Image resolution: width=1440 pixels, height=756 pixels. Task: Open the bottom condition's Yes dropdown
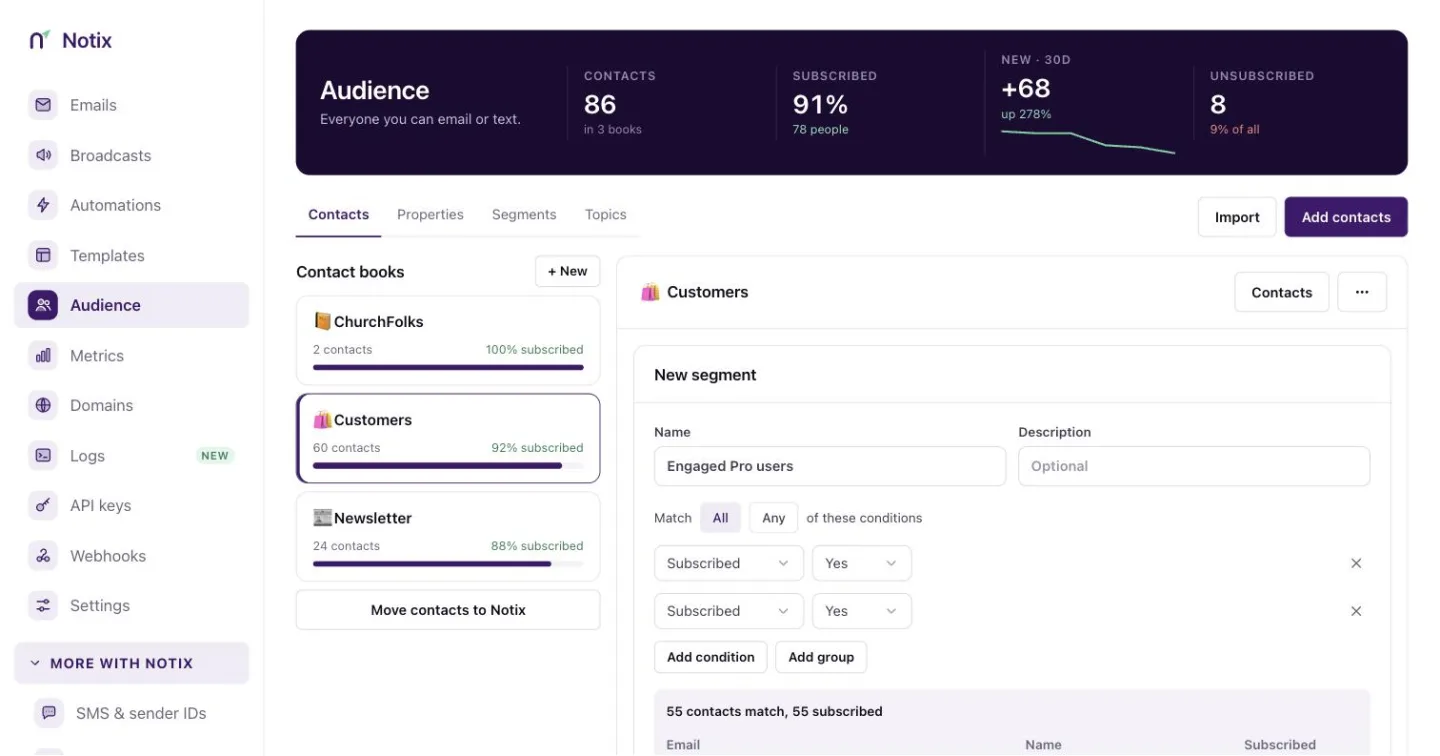[862, 611]
